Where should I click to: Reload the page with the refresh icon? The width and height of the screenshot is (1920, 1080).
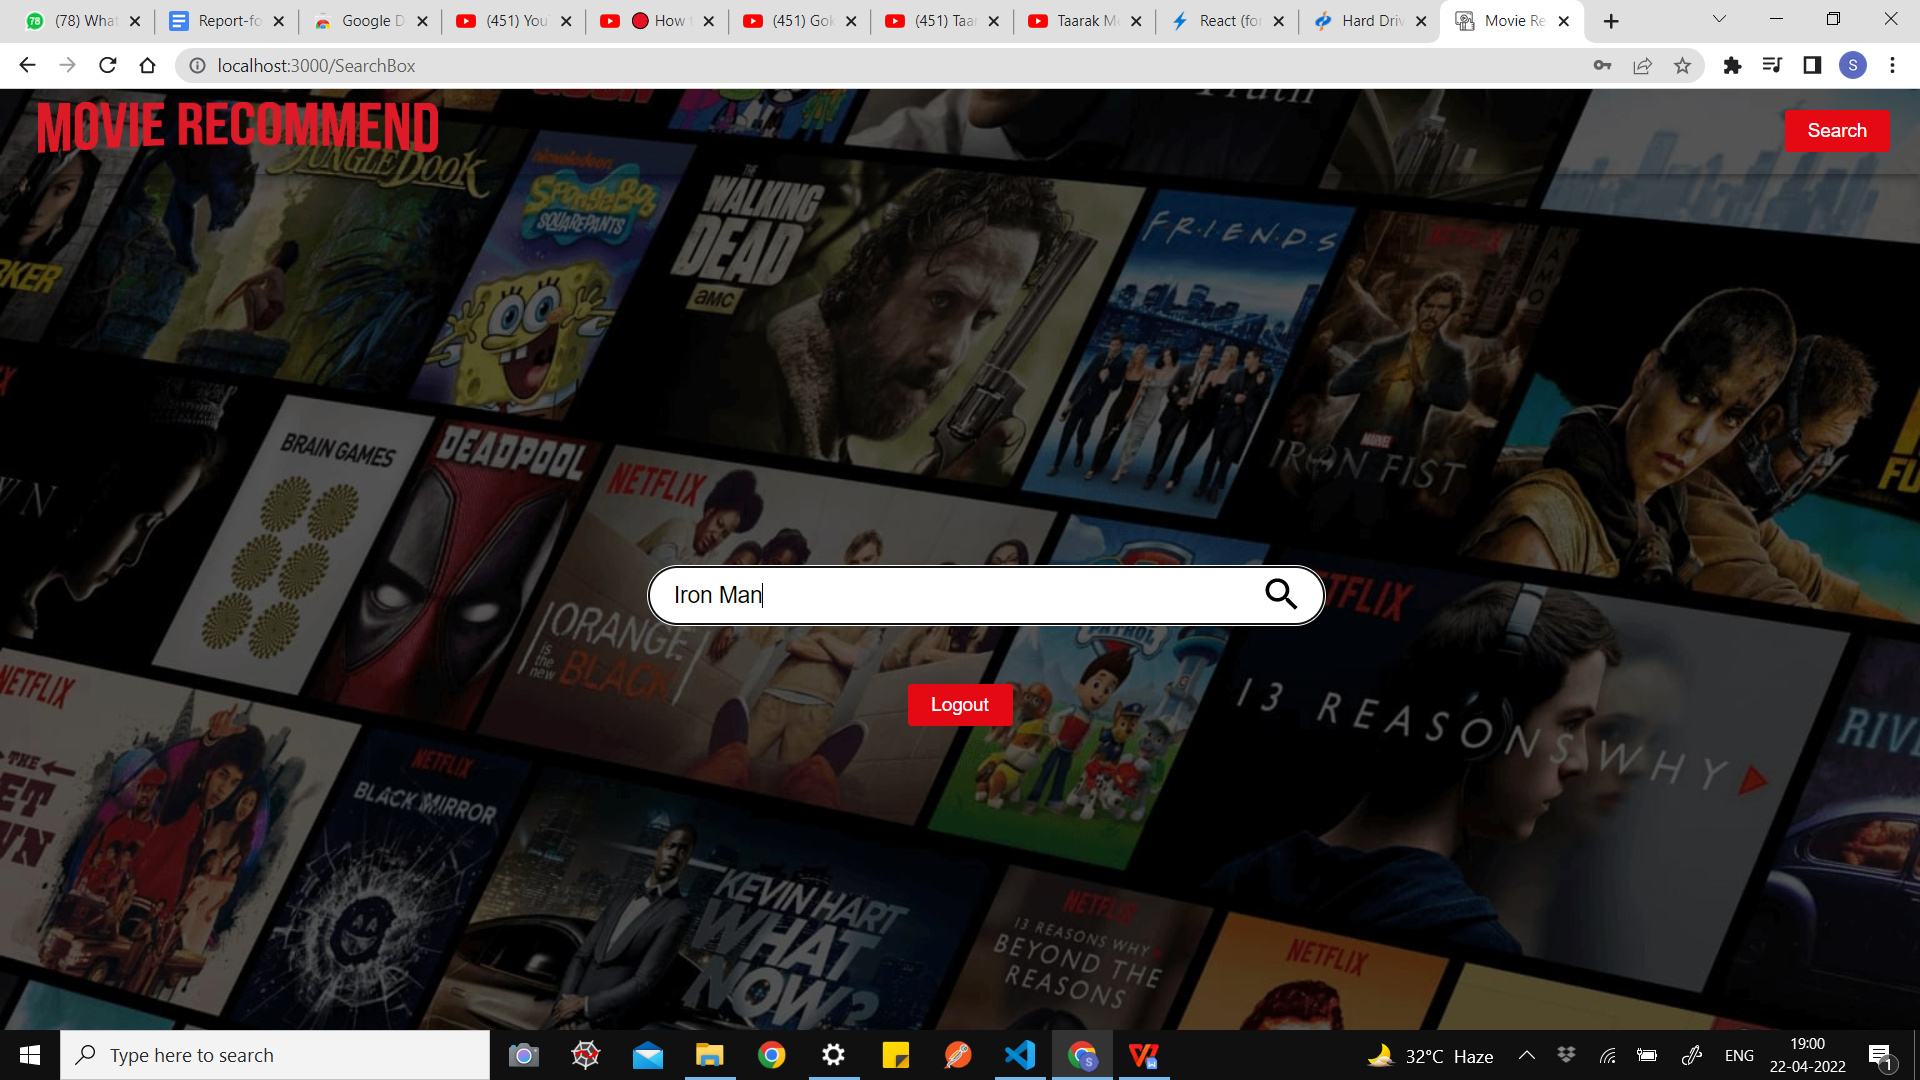tap(107, 65)
